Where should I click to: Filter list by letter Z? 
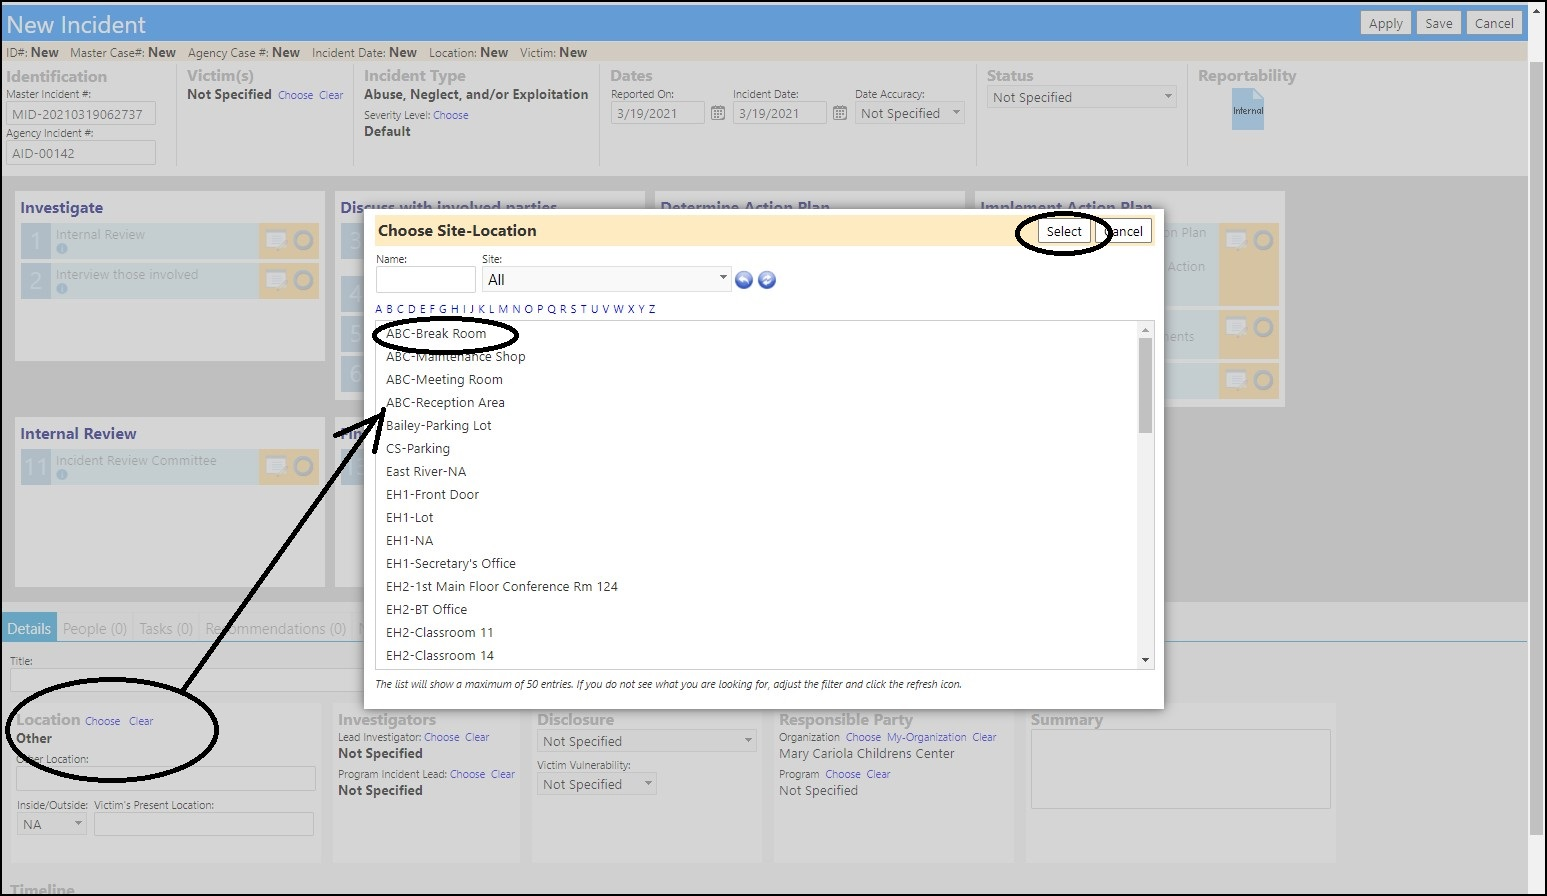[x=652, y=309]
